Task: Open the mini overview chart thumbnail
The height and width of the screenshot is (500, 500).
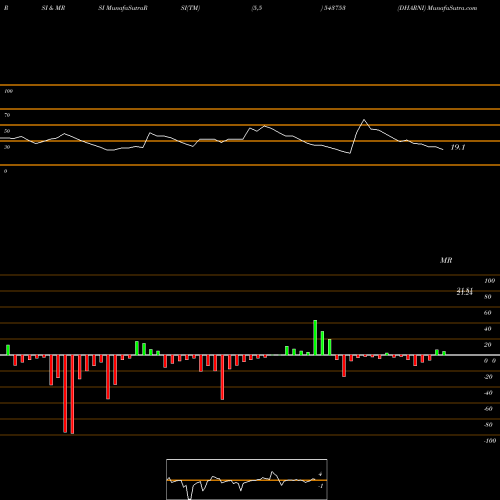Action: point(247,479)
